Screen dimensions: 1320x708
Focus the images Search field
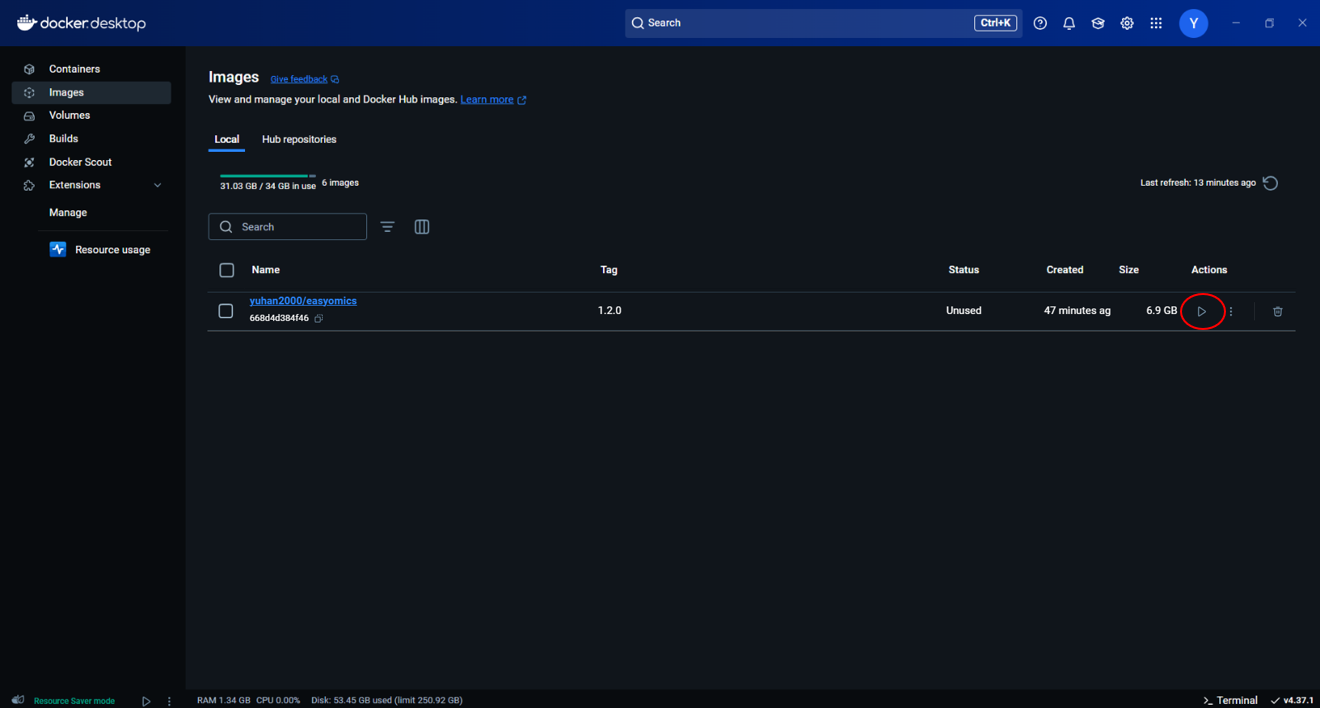point(287,227)
